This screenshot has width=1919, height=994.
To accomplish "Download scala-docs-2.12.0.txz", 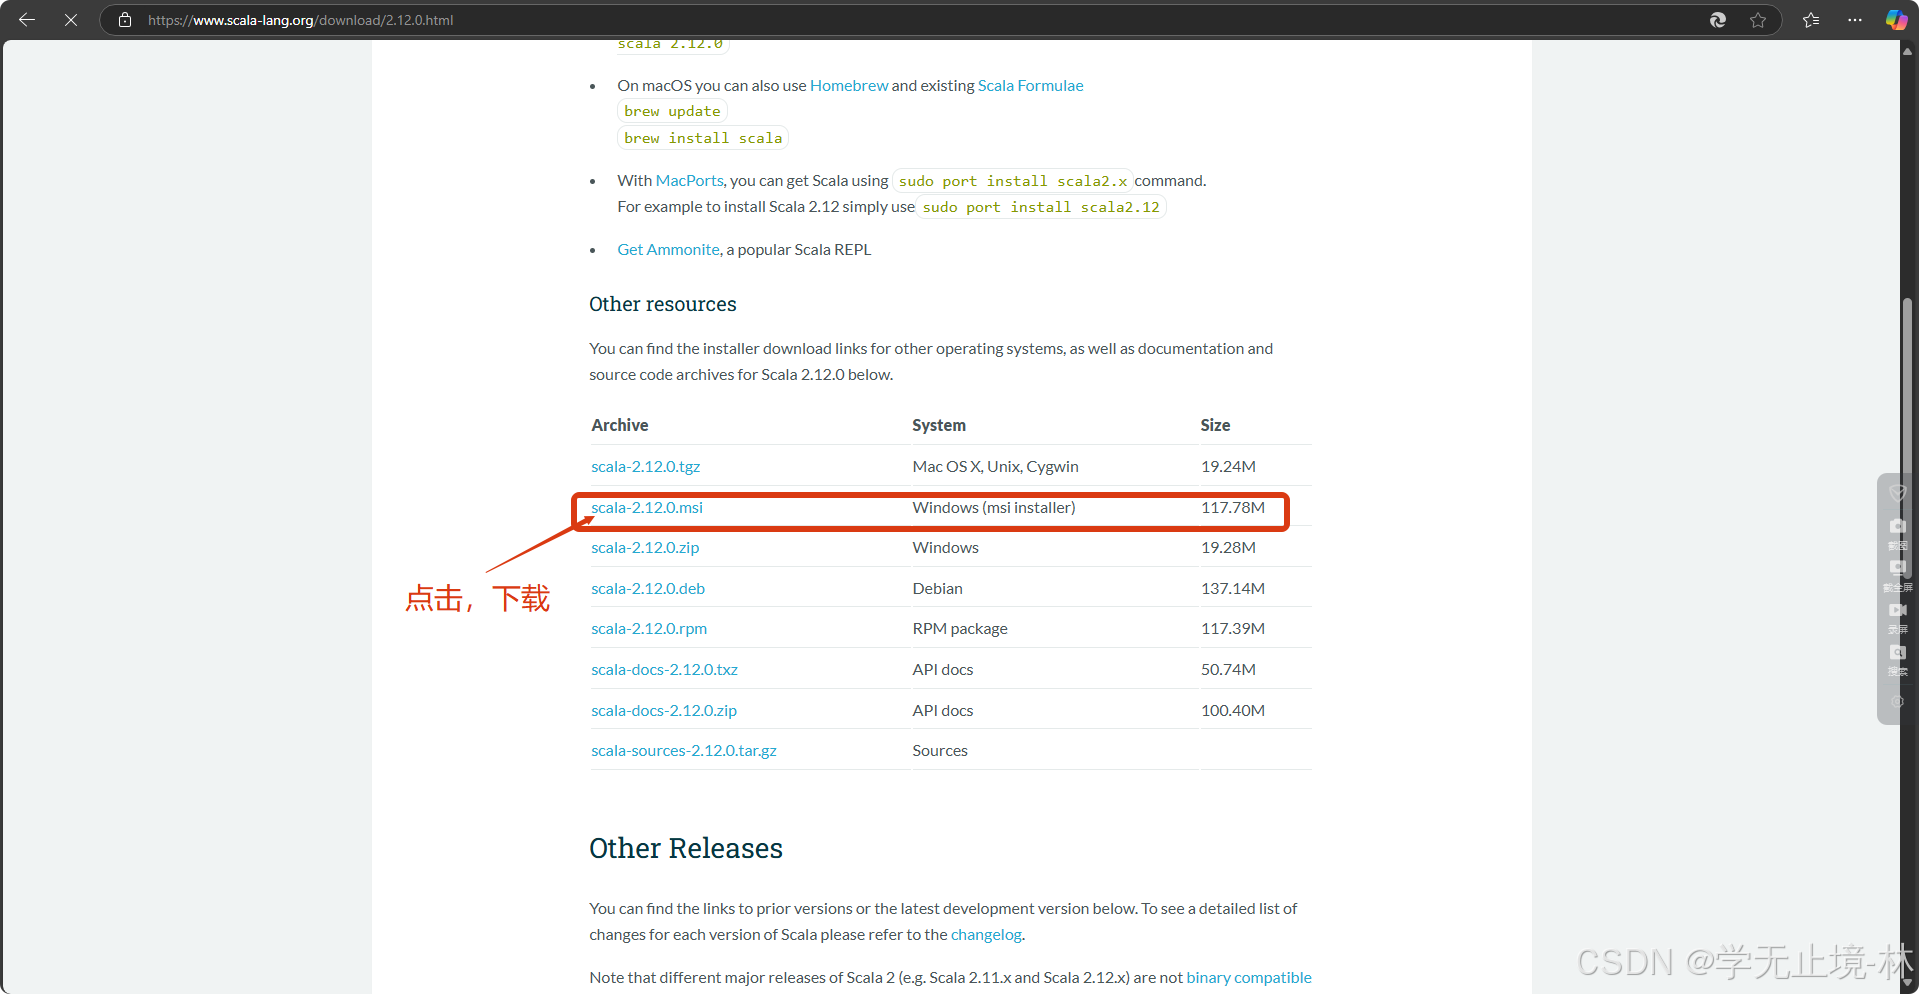I will click(664, 670).
